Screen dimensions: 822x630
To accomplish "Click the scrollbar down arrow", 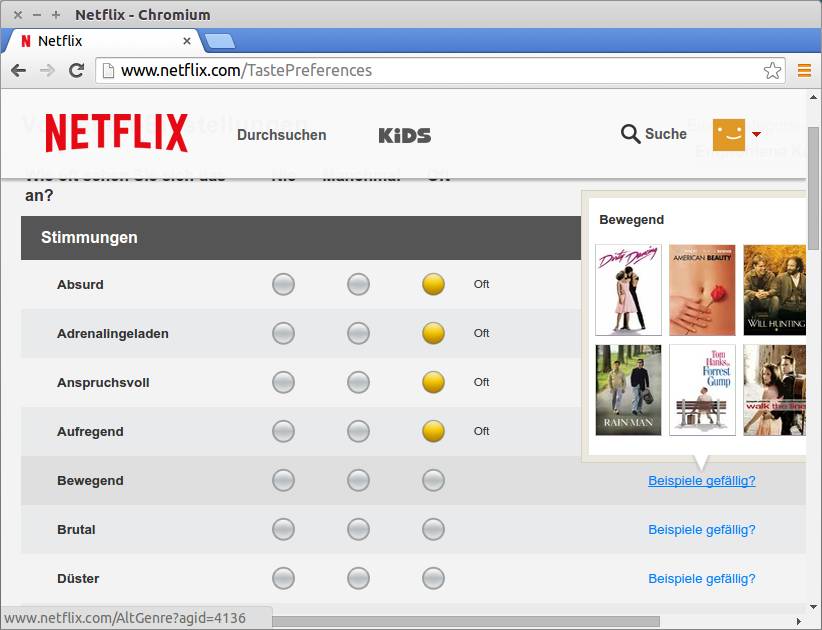I will pyautogui.click(x=814, y=607).
